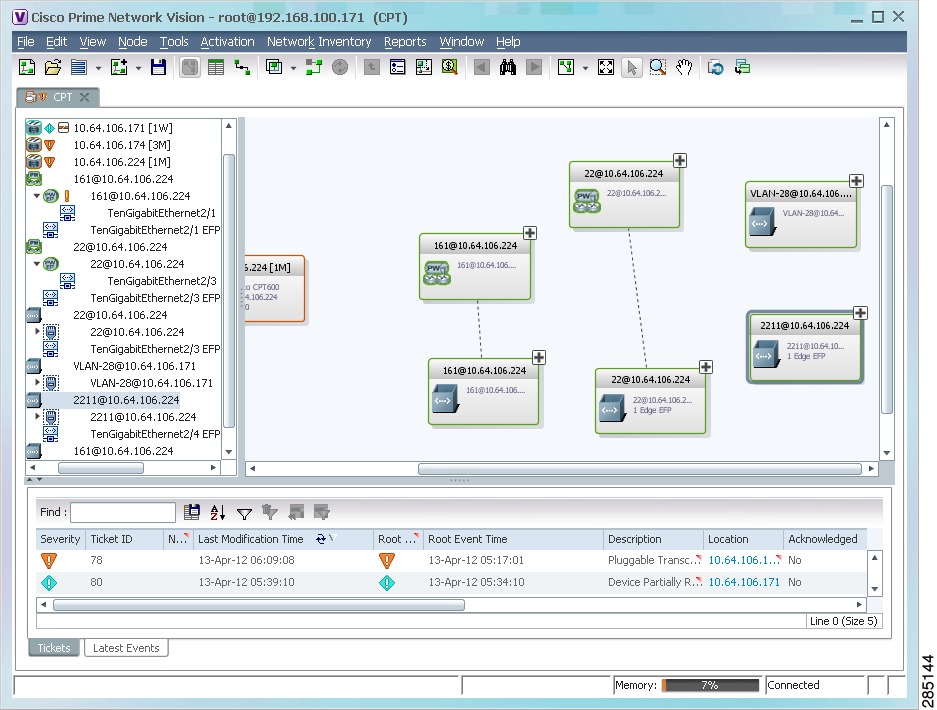The image size is (937, 710).
Task: Sort by the Severity column header
Action: (60, 539)
